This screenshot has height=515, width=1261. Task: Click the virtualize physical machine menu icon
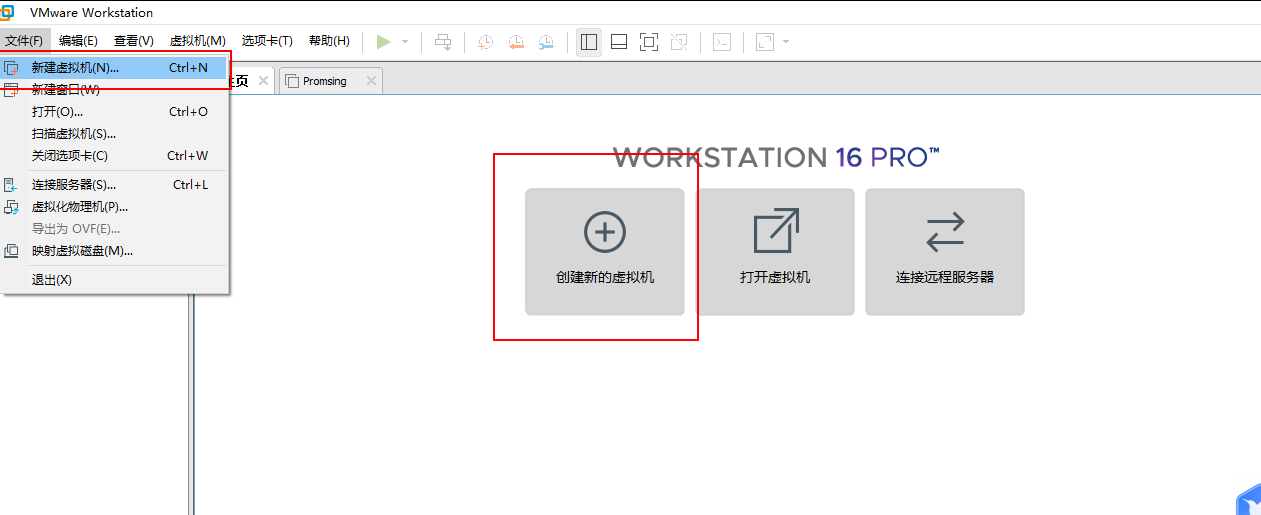point(12,207)
